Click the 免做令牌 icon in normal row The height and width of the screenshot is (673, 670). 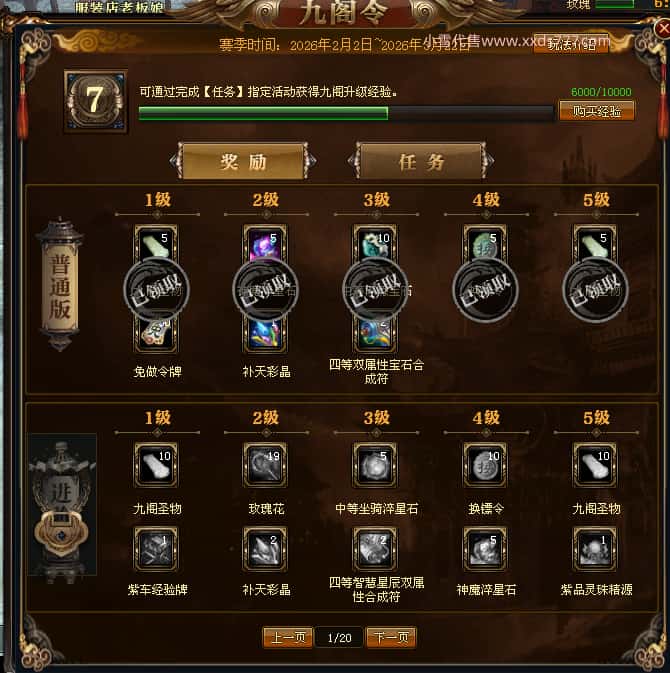(x=156, y=333)
